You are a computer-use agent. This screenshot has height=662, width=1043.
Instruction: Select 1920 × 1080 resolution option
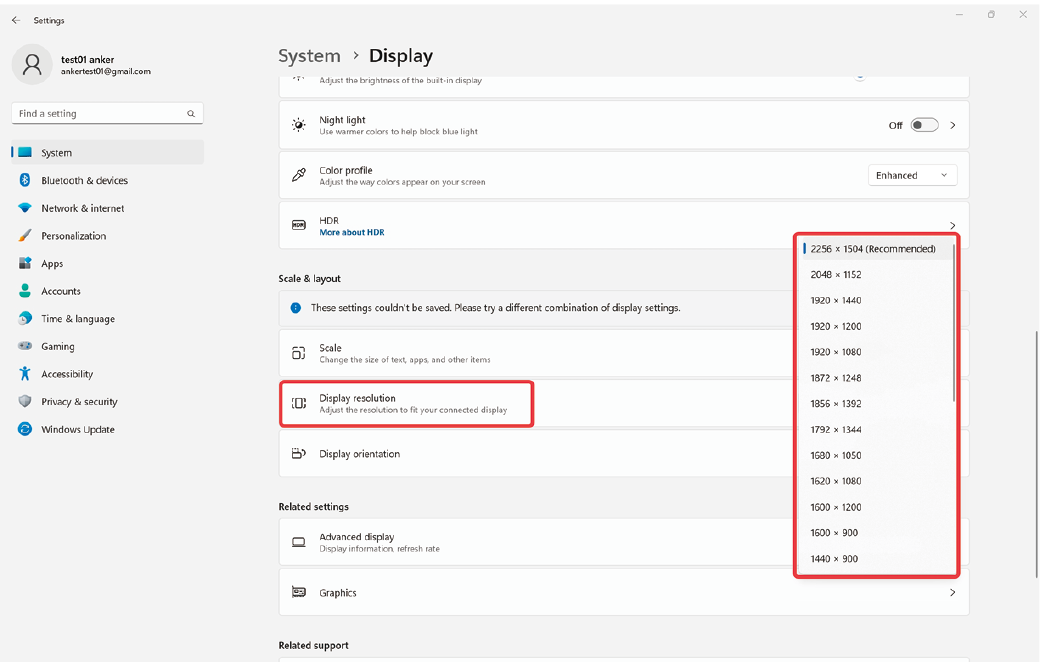click(836, 352)
